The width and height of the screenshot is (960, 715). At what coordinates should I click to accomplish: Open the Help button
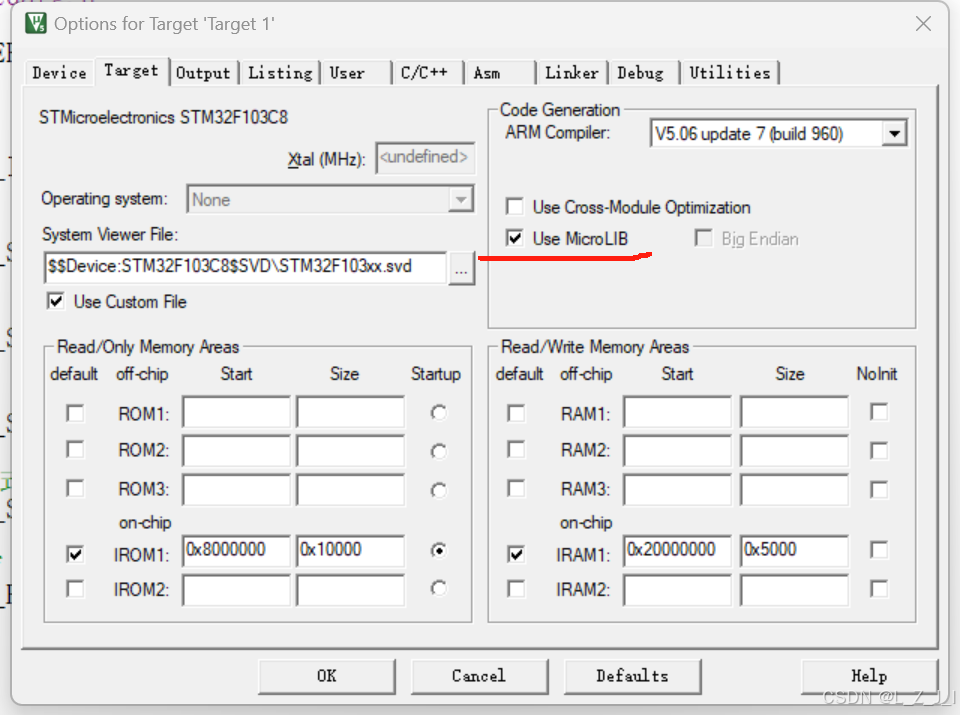(869, 676)
